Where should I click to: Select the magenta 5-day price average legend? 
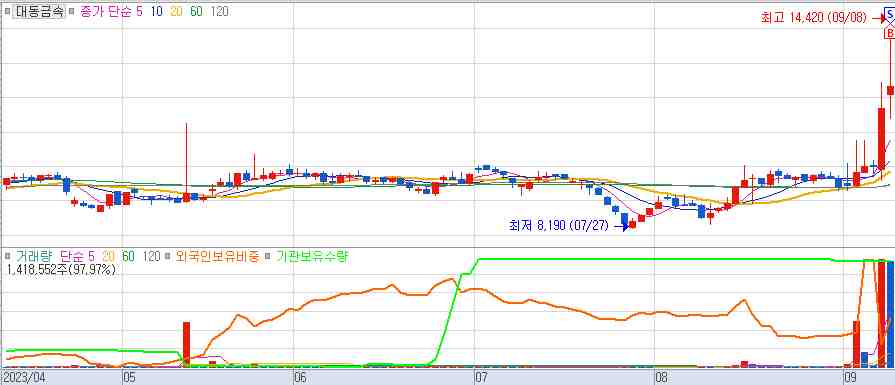point(140,11)
